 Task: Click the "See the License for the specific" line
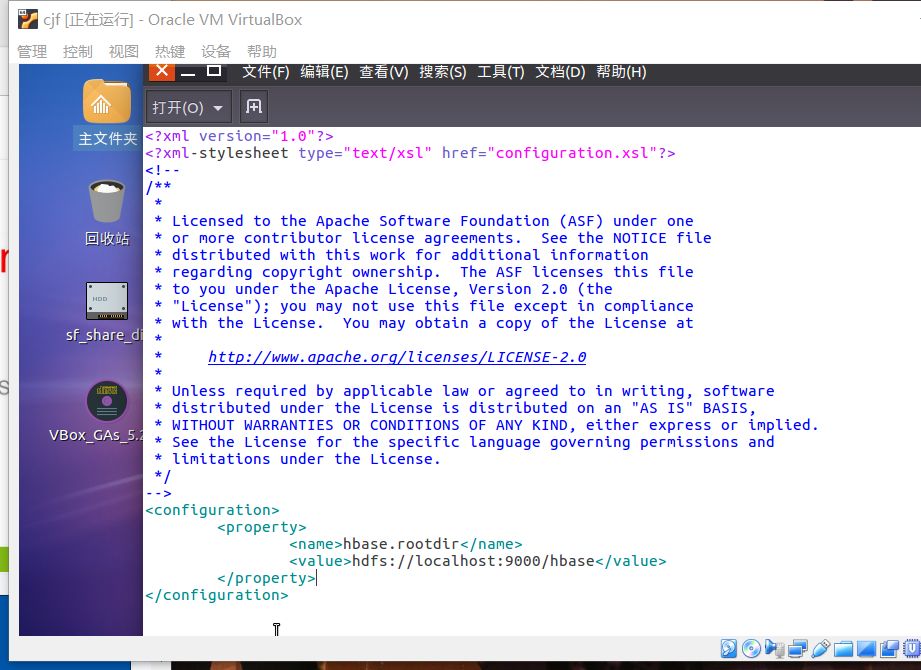point(463,442)
